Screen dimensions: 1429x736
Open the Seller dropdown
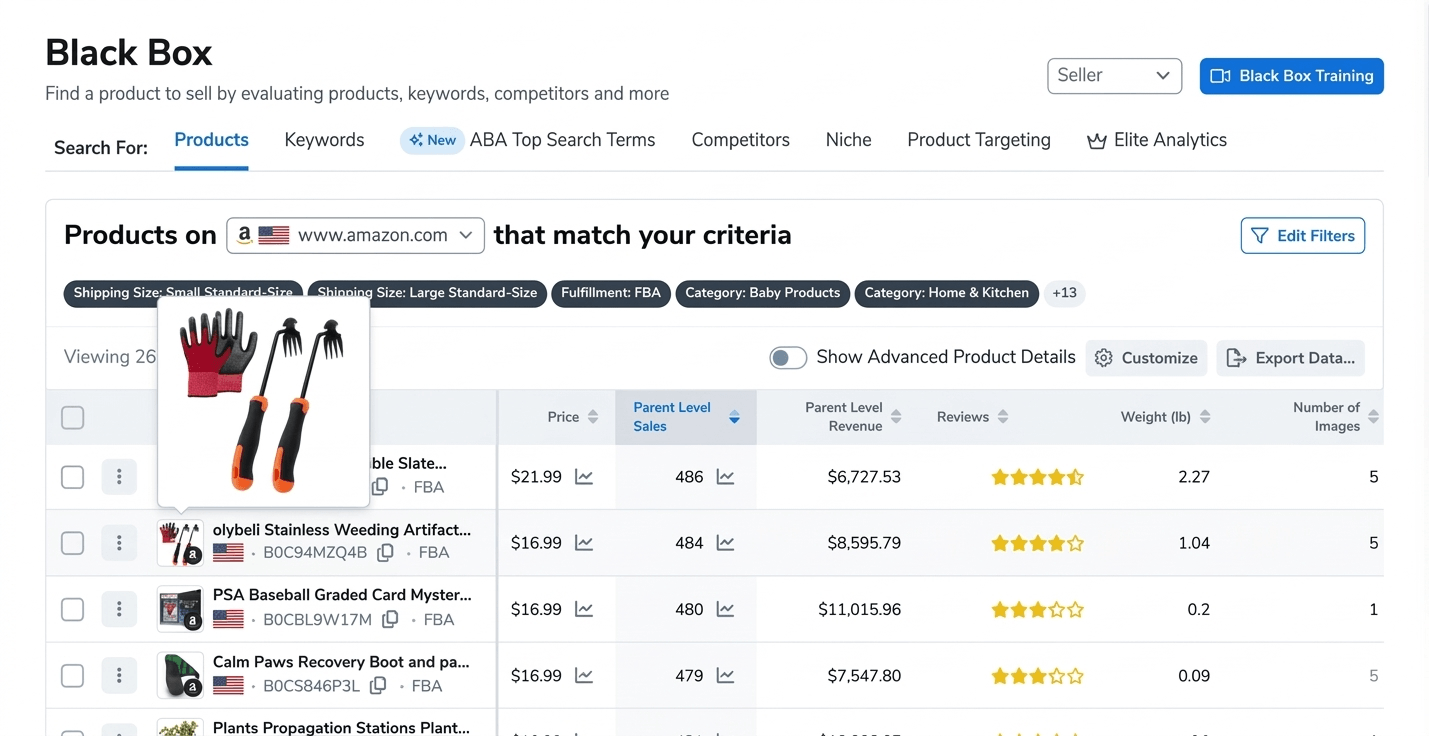pos(1114,76)
